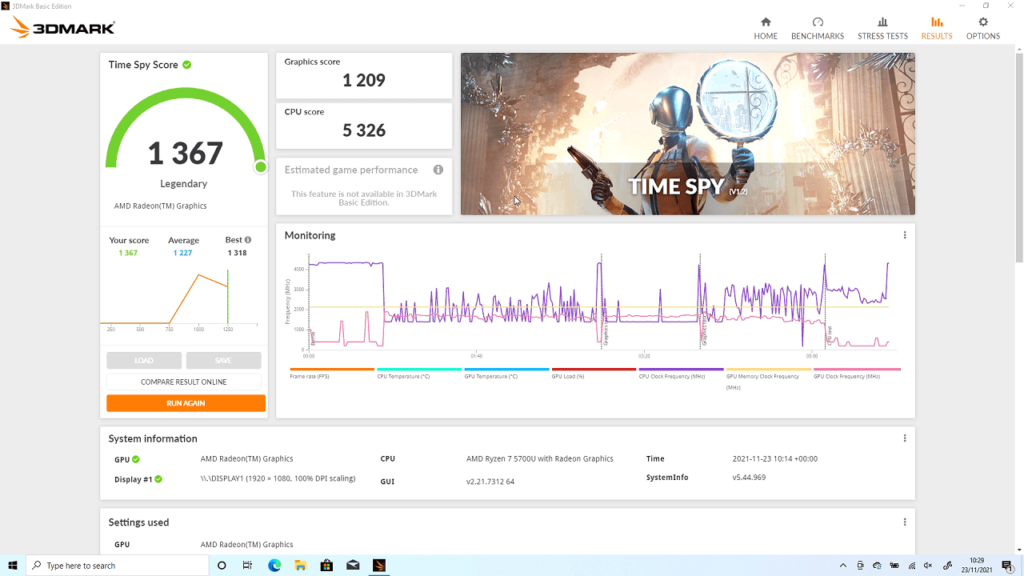Screen dimensions: 1024x576
Task: Open the Windows Start menu
Action: [x=12, y=565]
